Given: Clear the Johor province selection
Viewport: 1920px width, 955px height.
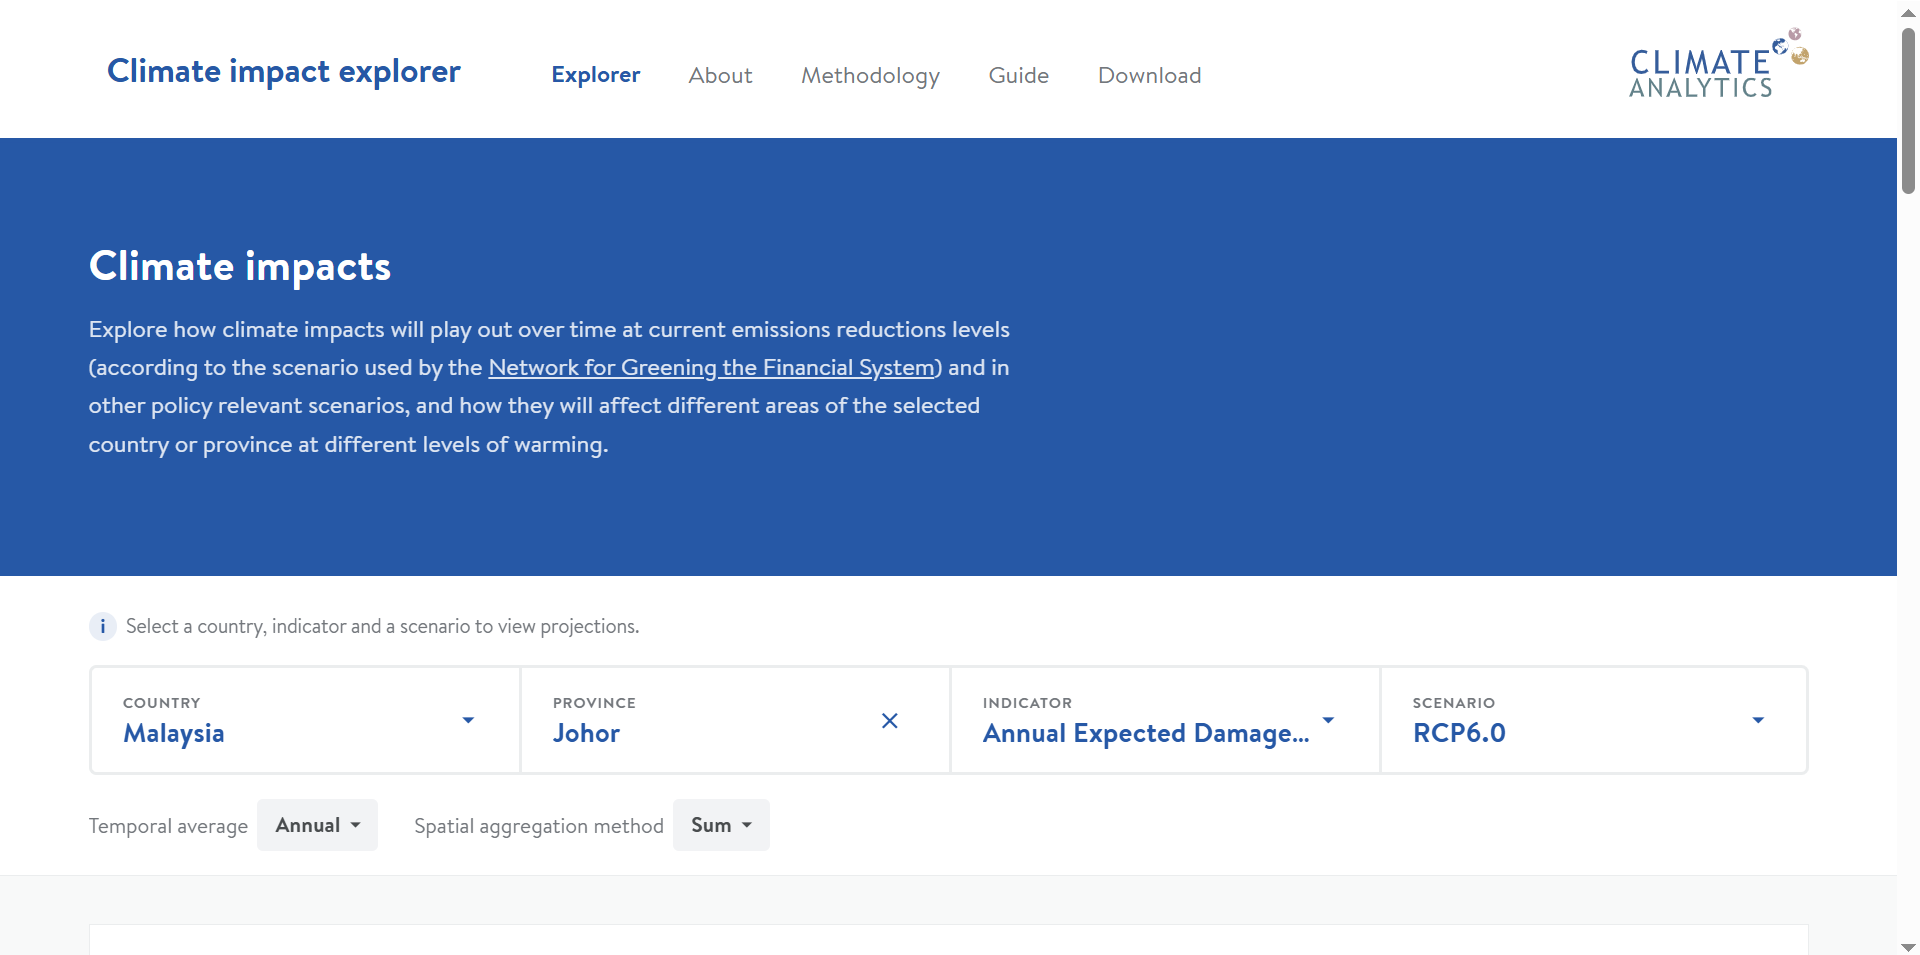Looking at the screenshot, I should click(x=889, y=721).
